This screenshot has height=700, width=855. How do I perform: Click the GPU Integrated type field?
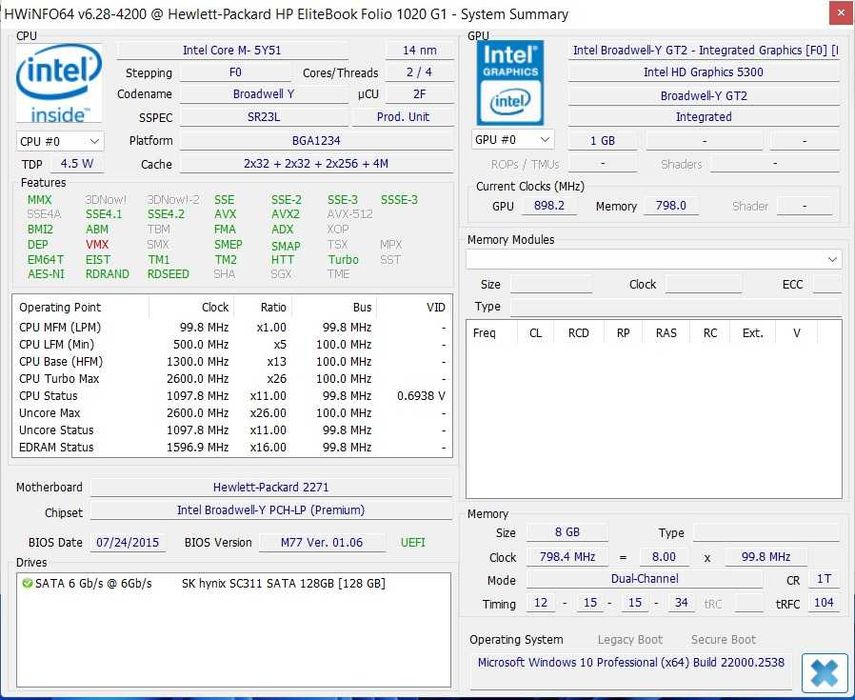704,117
